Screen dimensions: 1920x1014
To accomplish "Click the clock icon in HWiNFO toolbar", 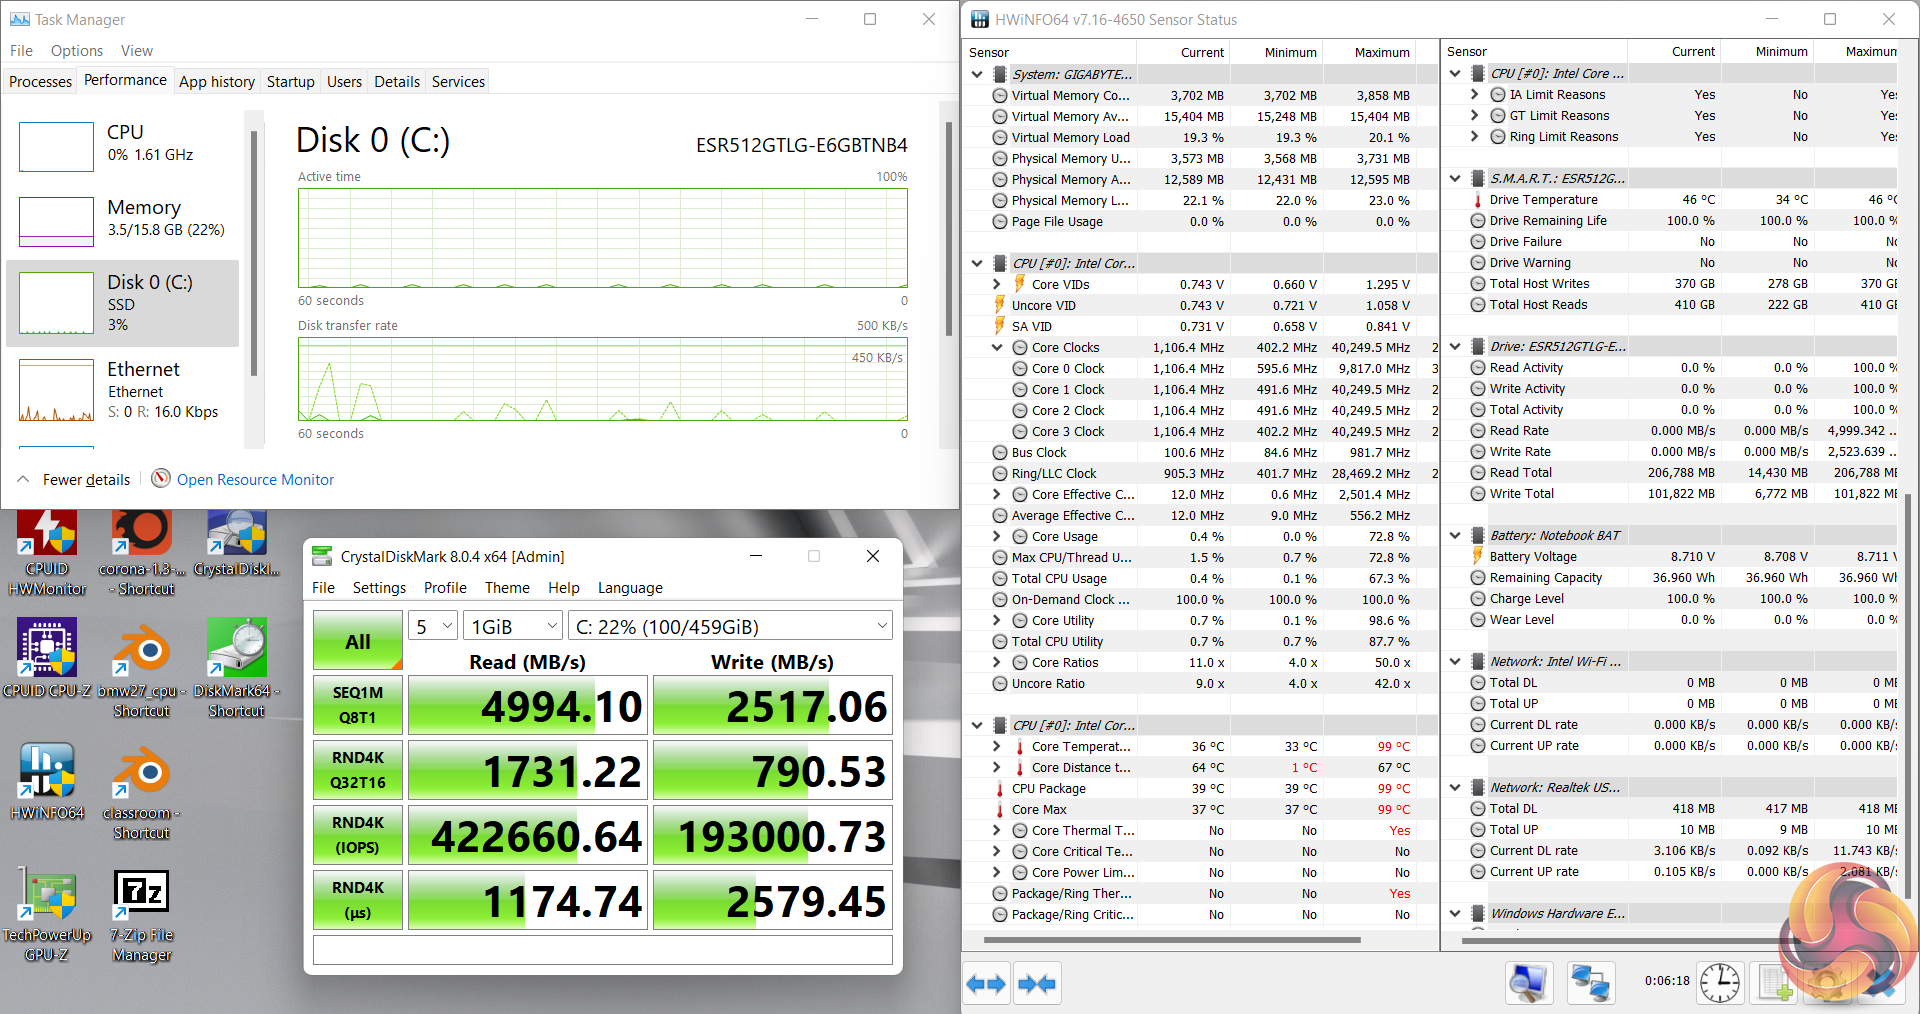I will (x=1720, y=983).
